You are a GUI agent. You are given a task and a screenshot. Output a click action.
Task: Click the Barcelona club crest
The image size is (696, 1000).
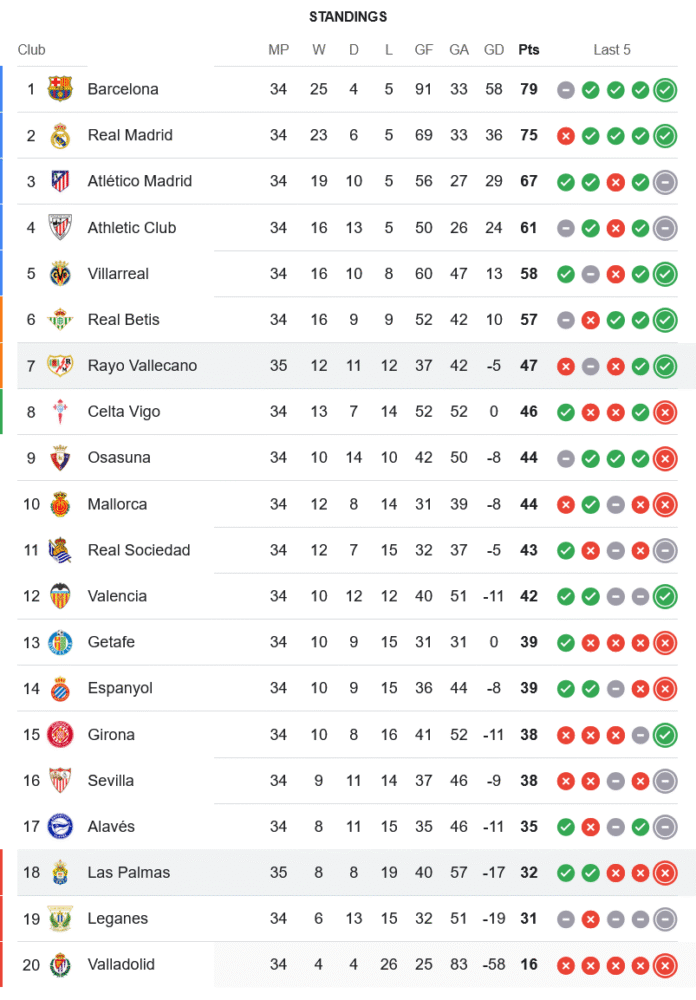60,89
